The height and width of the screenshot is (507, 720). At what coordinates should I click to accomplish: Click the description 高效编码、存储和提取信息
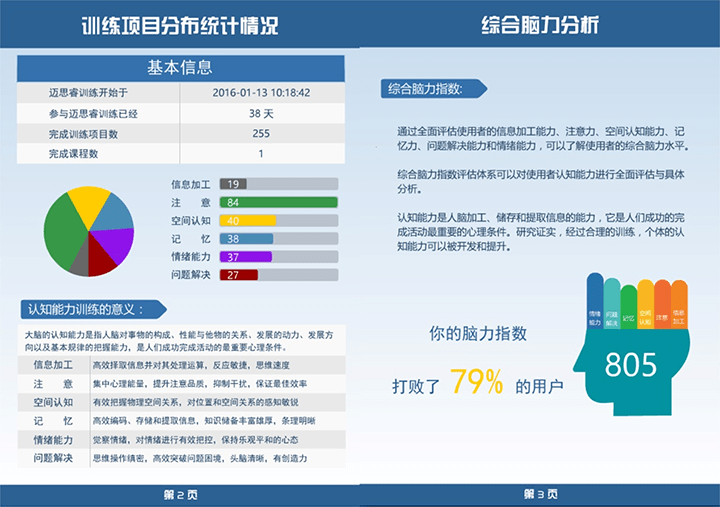pos(204,421)
